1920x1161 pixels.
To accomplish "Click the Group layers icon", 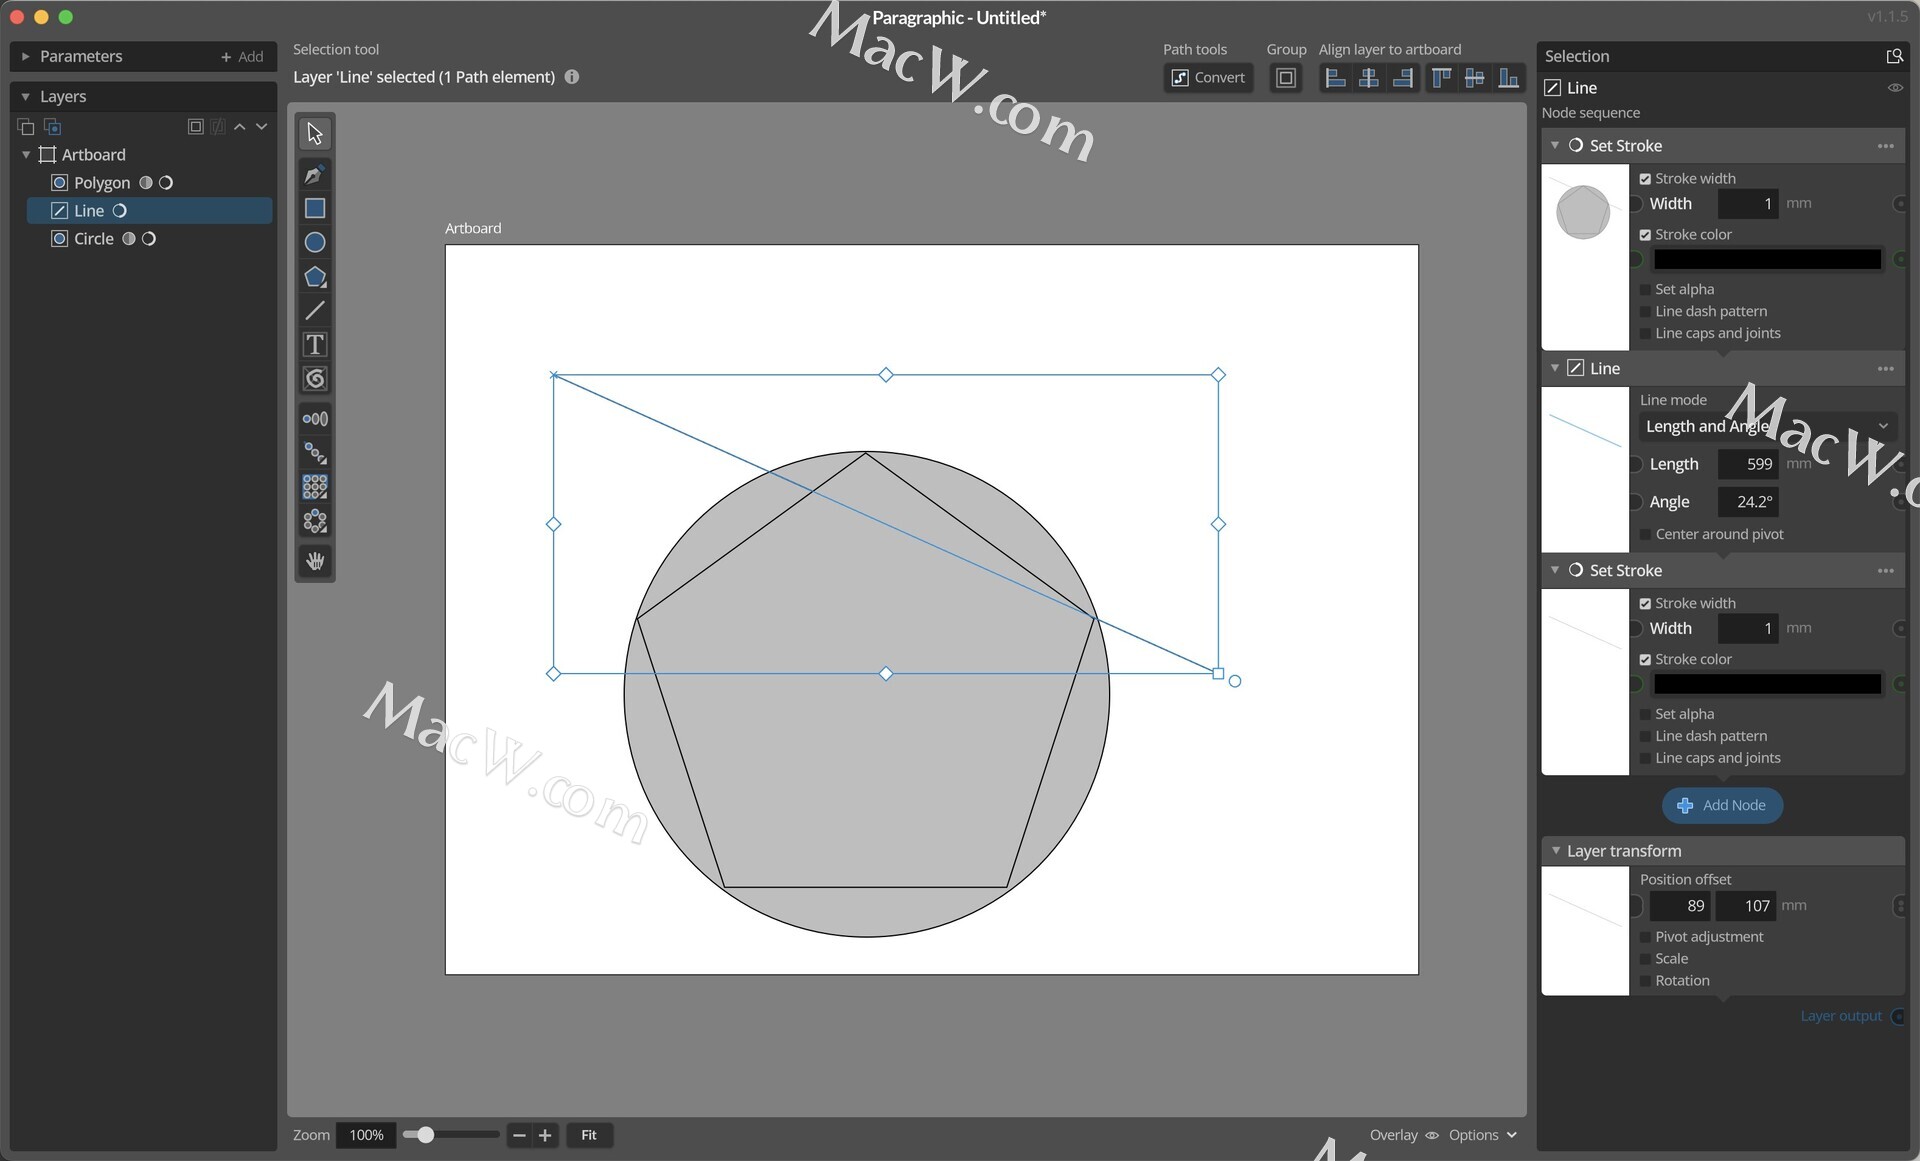I will pyautogui.click(x=1286, y=78).
